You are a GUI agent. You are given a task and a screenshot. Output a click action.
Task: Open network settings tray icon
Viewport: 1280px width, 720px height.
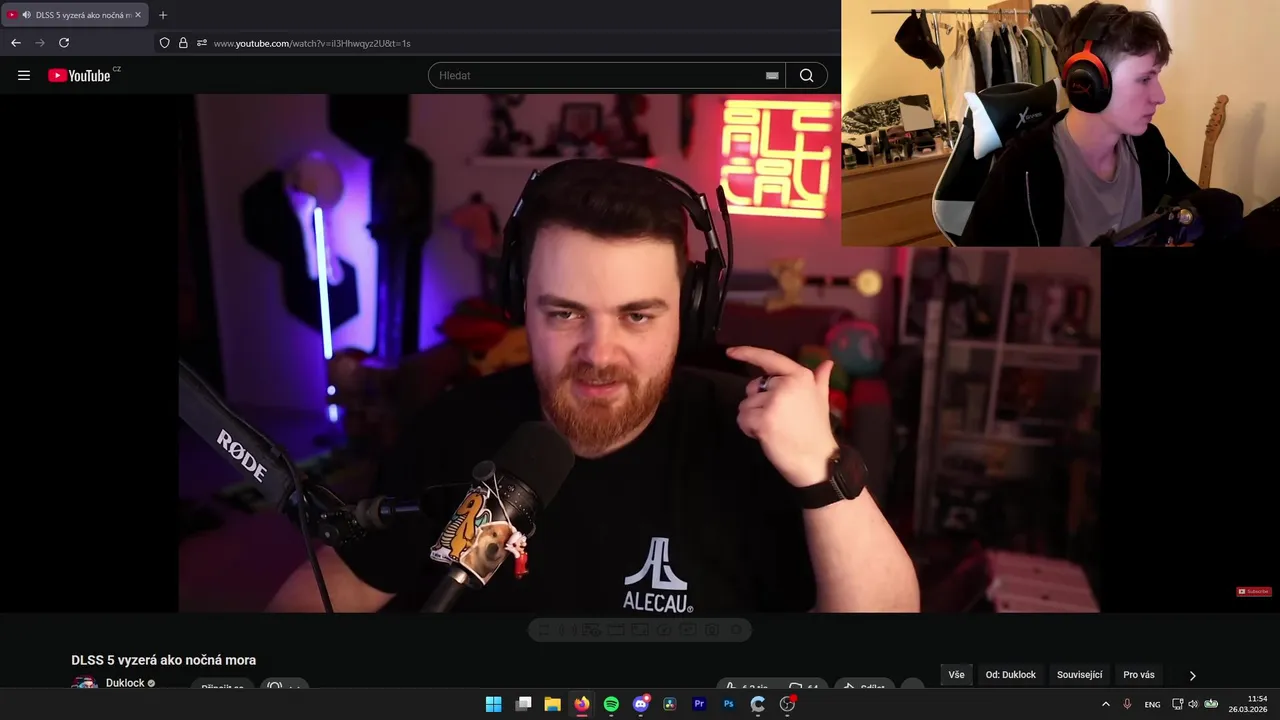[x=1177, y=704]
